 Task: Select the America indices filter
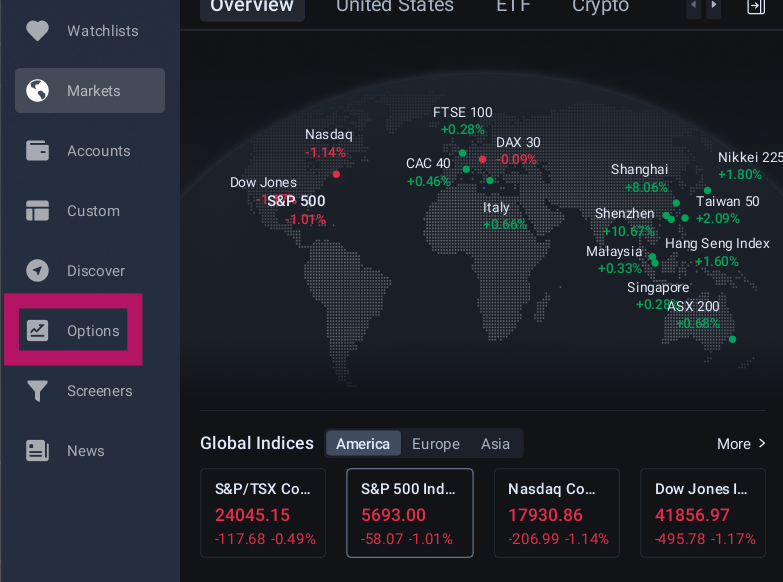pyautogui.click(x=363, y=443)
